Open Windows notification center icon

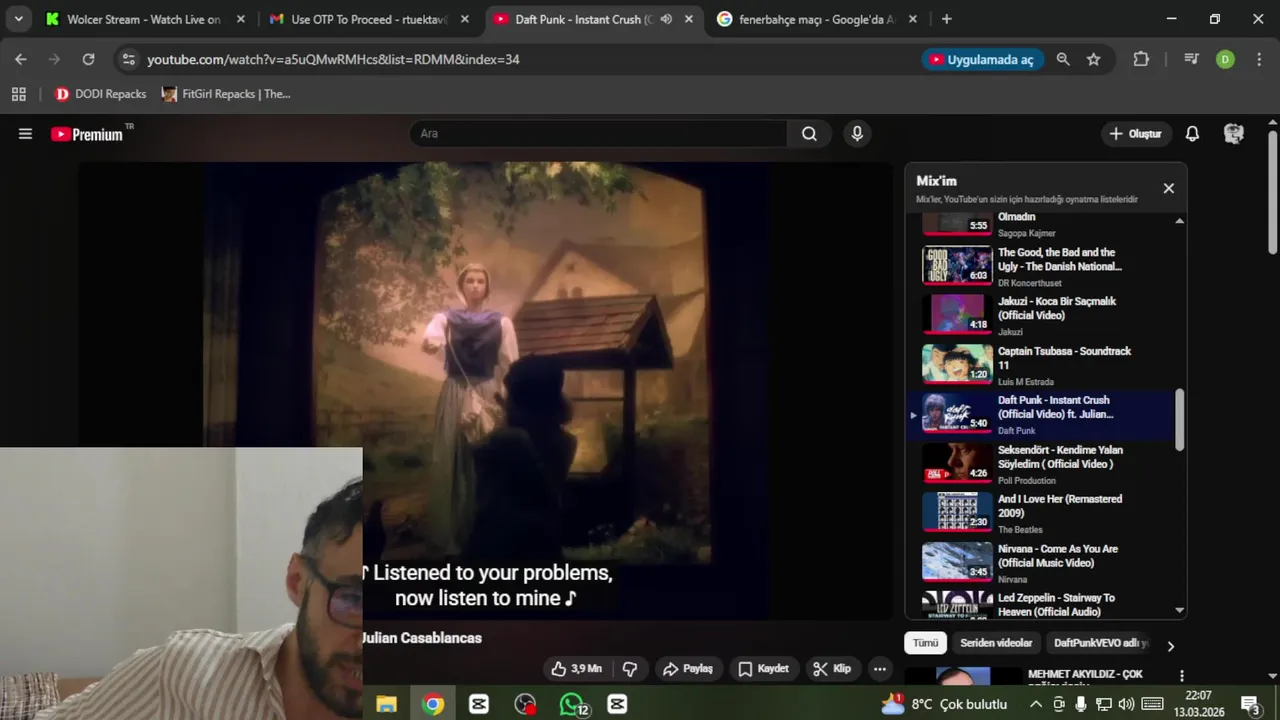click(x=1249, y=704)
